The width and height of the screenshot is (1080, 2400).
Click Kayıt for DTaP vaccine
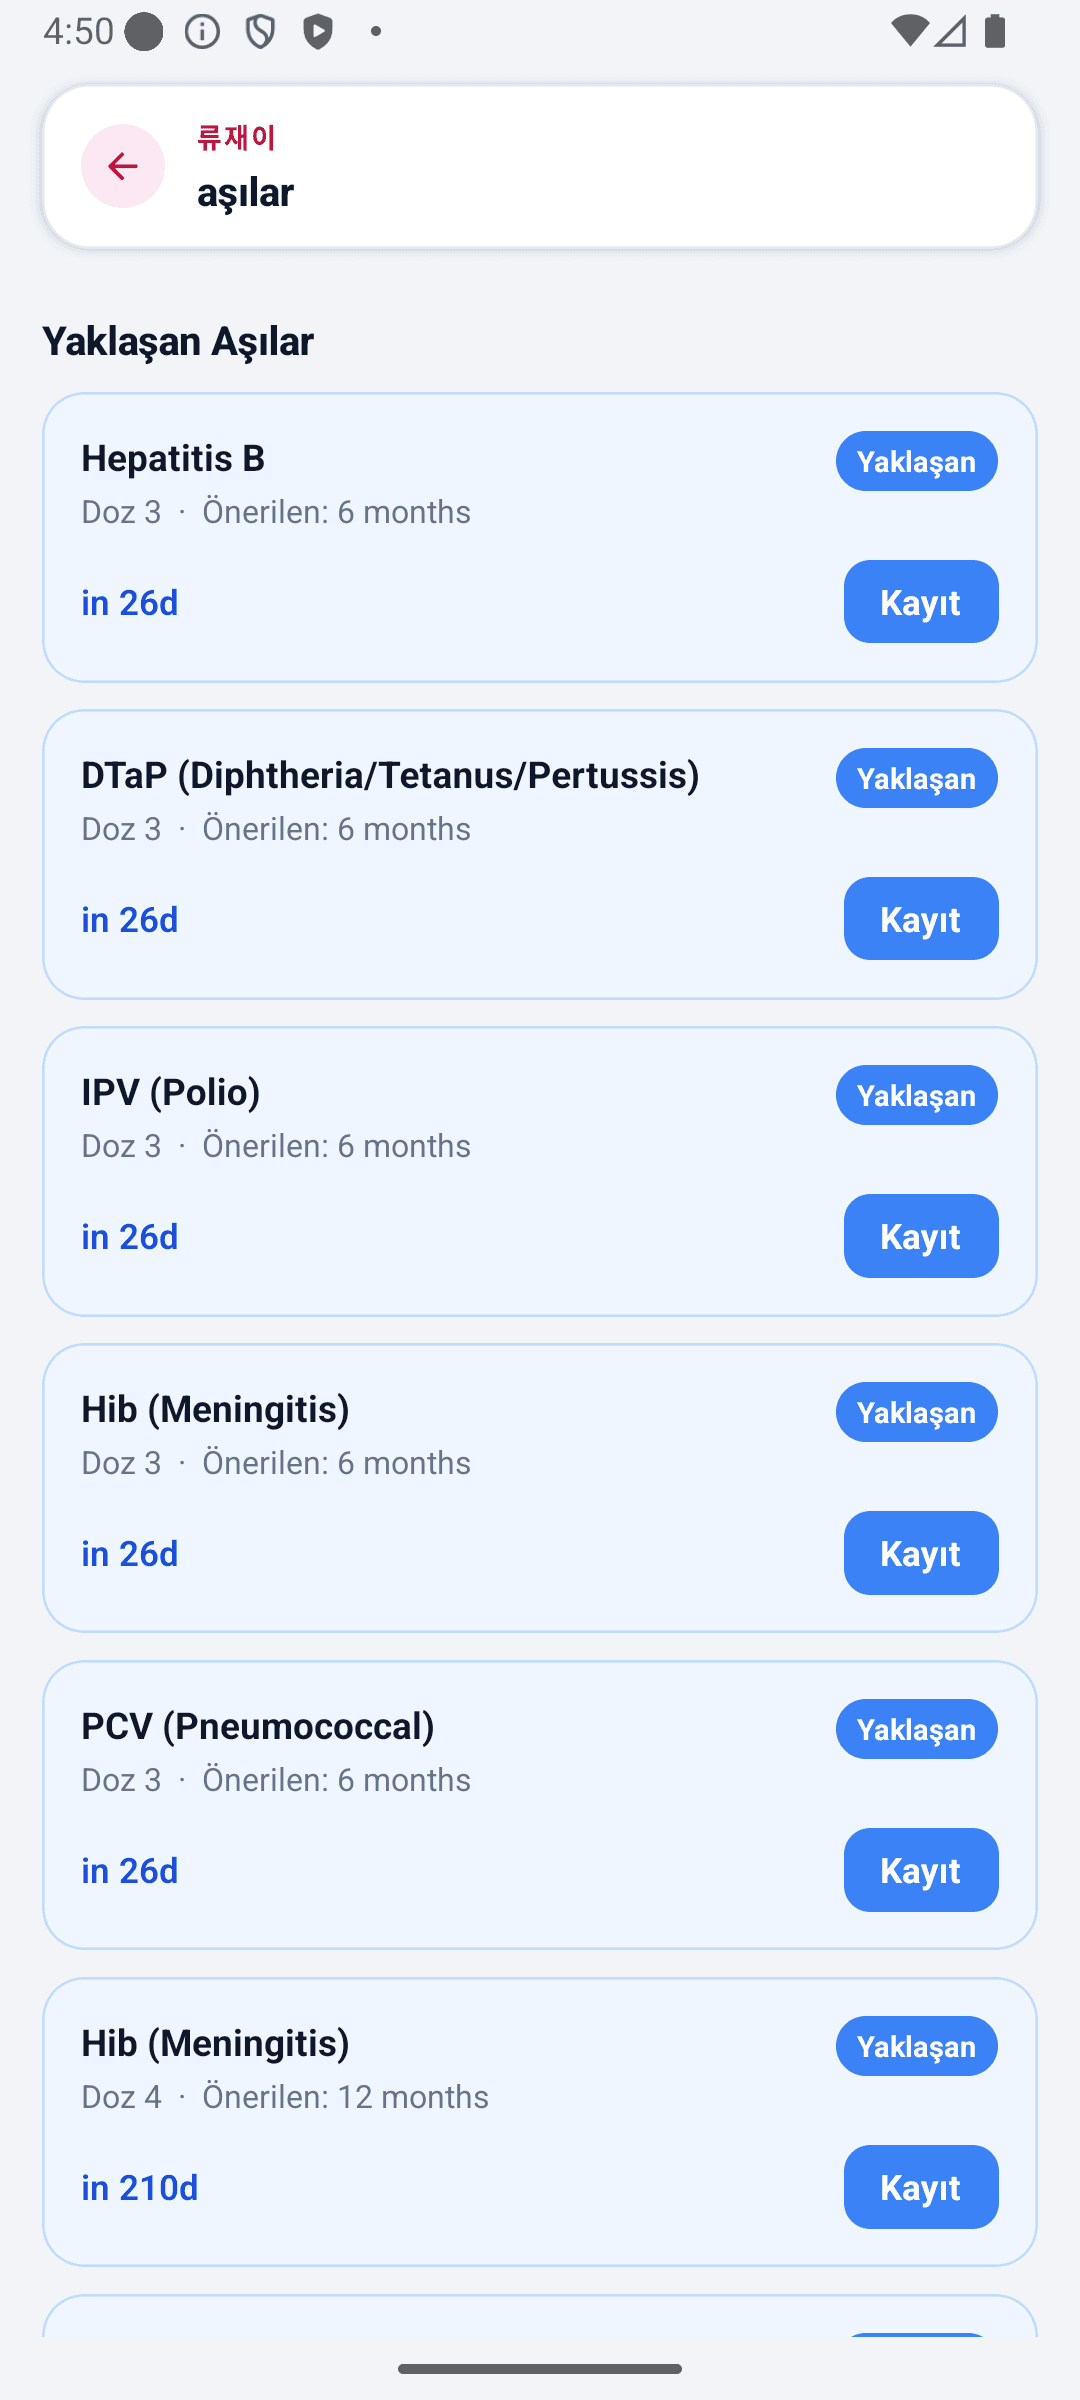click(x=921, y=919)
